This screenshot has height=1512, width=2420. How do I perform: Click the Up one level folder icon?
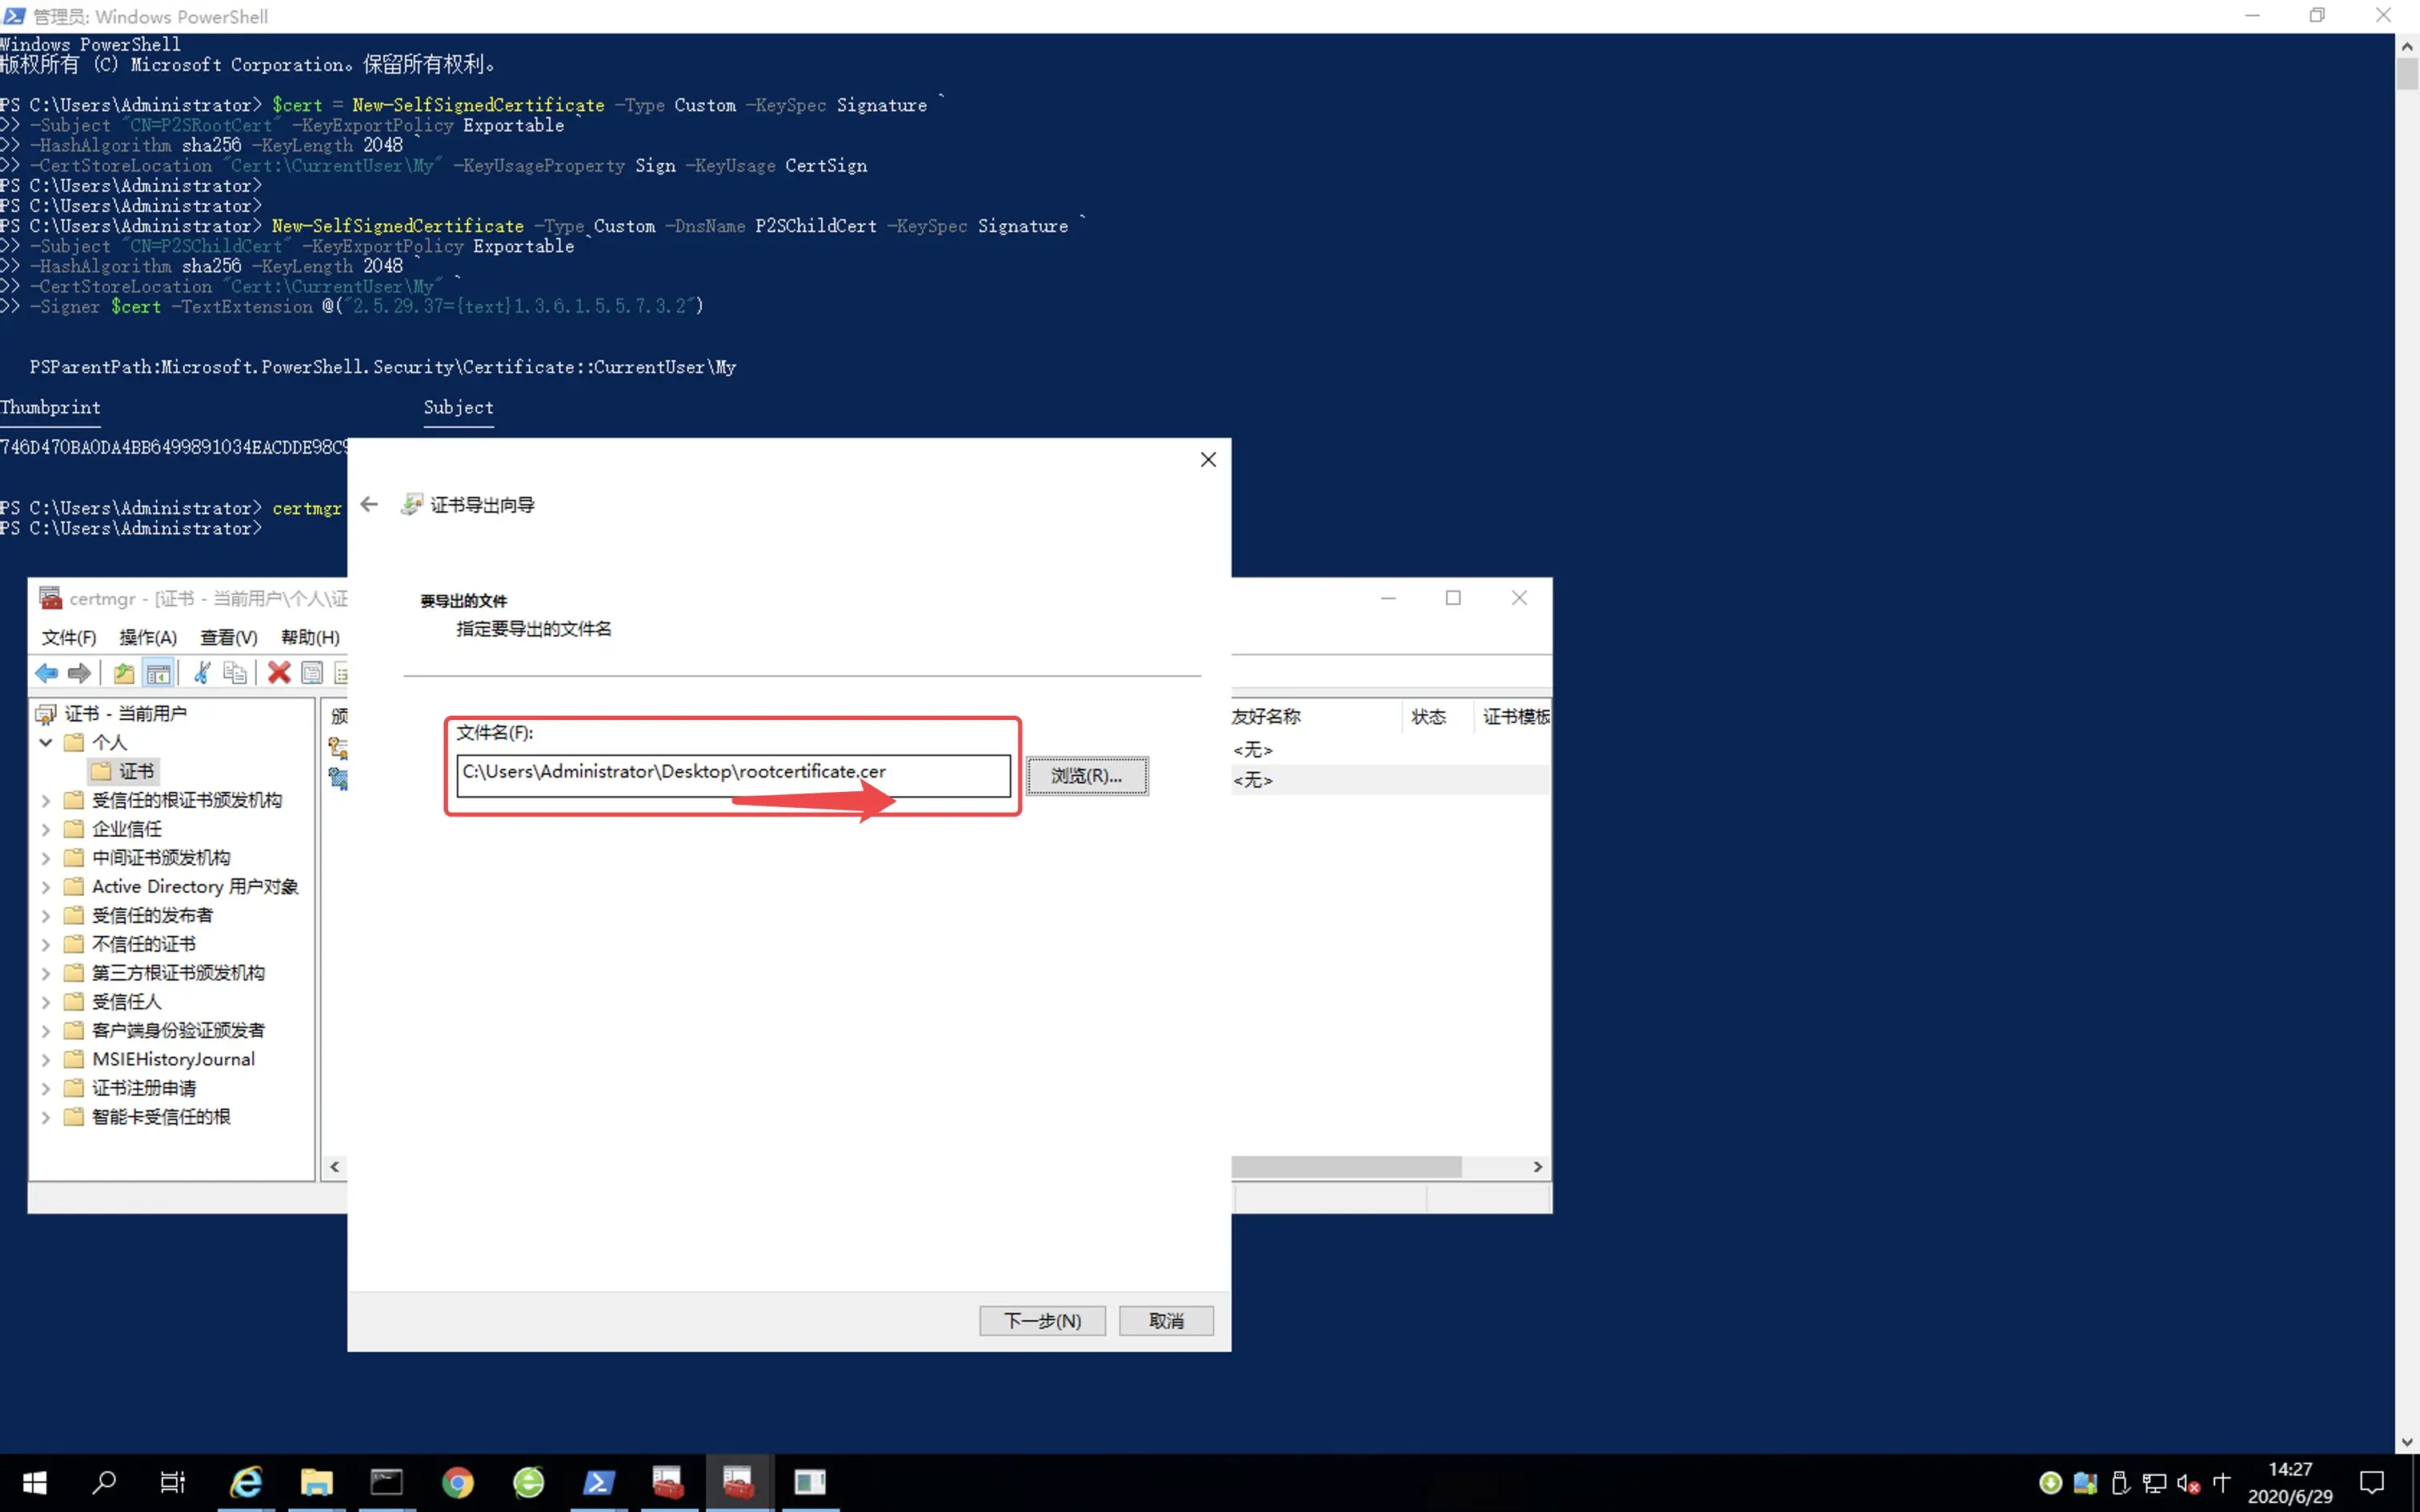click(x=123, y=673)
